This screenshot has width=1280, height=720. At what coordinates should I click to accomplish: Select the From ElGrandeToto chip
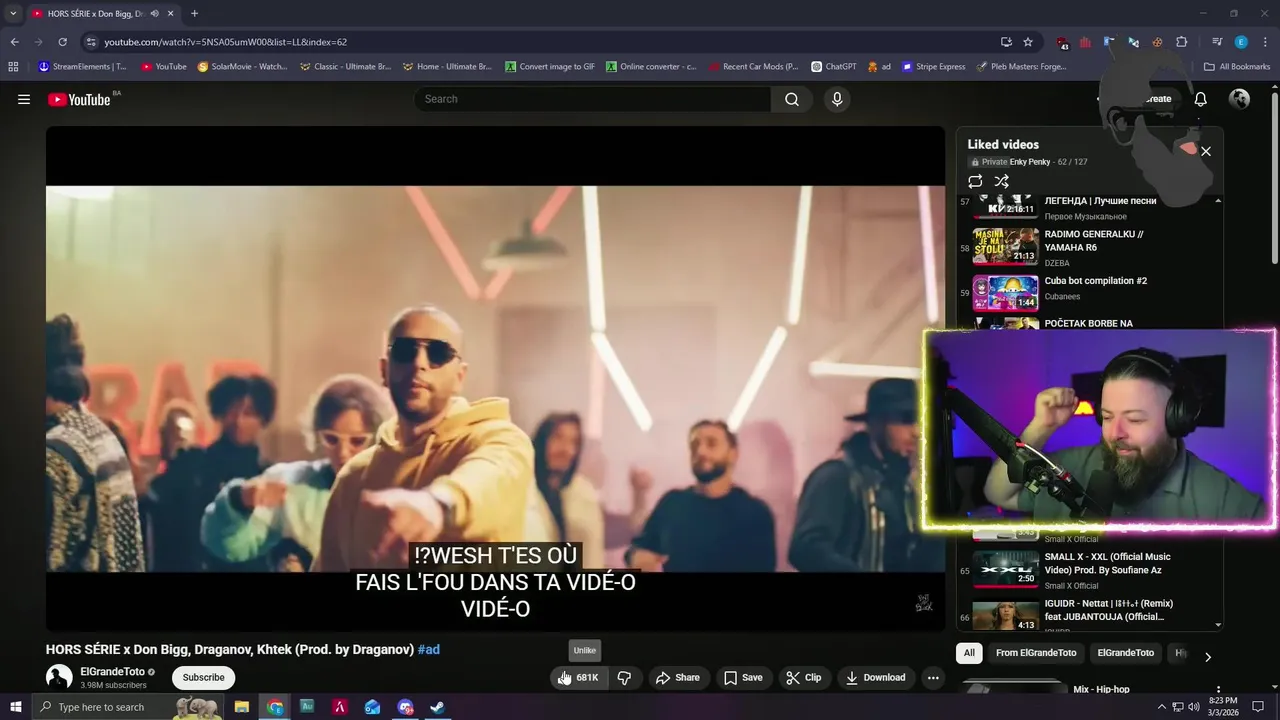pyautogui.click(x=1036, y=653)
